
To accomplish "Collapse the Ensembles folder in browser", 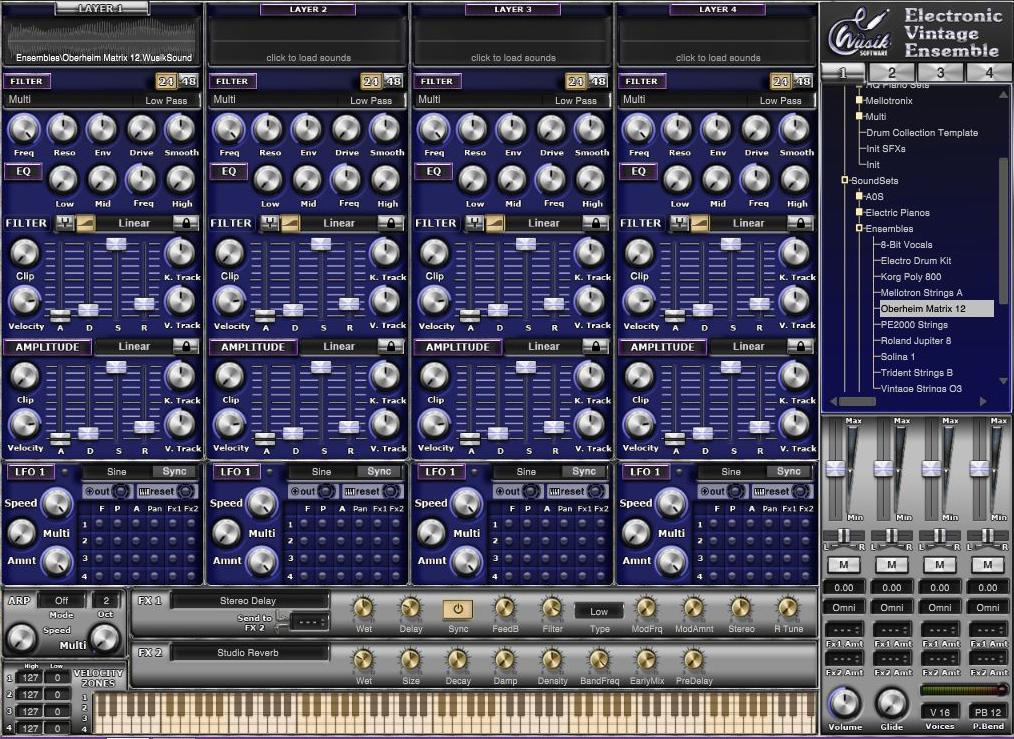I will coord(859,228).
